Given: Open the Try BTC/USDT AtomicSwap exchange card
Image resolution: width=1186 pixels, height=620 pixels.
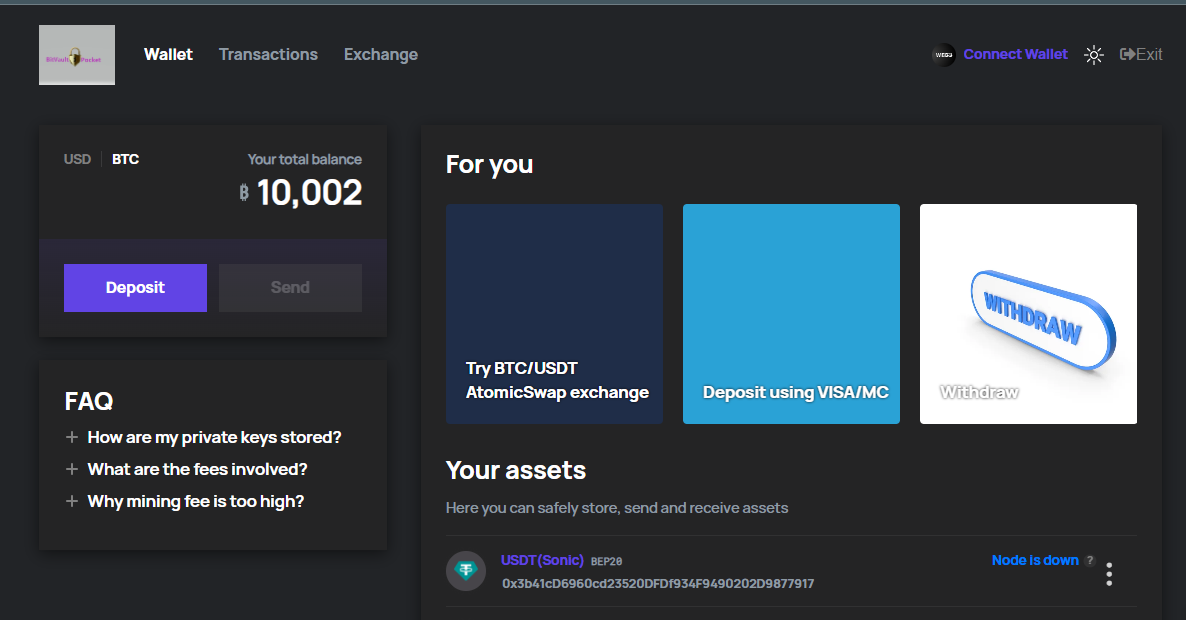Looking at the screenshot, I should point(554,313).
